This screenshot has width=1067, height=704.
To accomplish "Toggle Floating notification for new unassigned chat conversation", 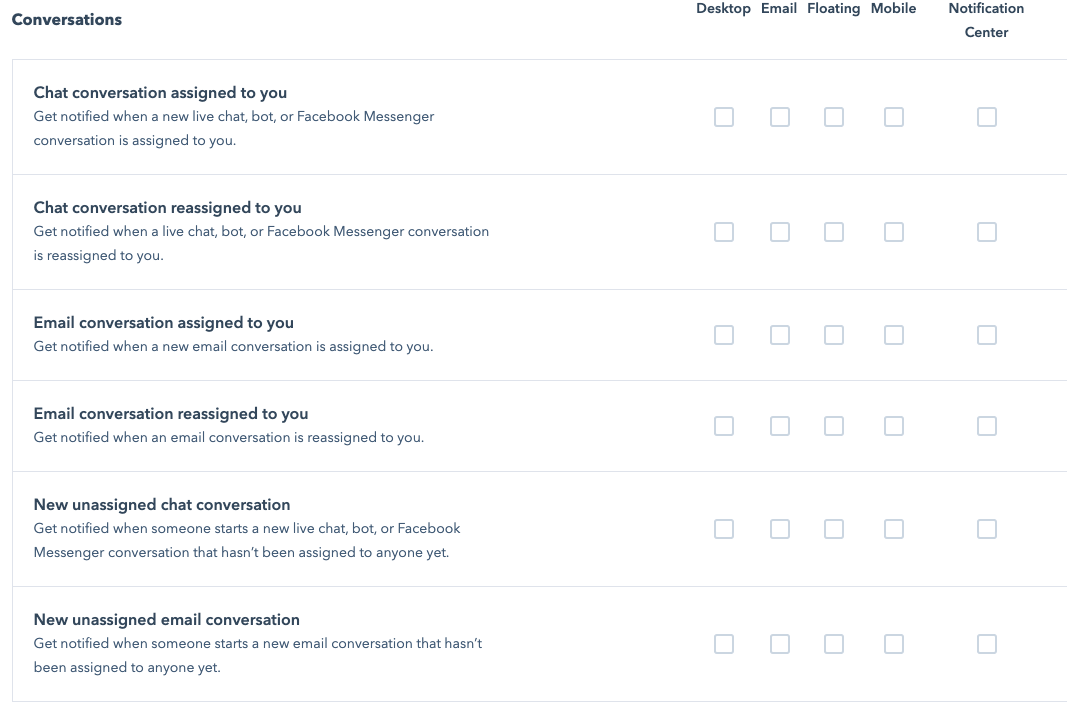I will [x=834, y=529].
